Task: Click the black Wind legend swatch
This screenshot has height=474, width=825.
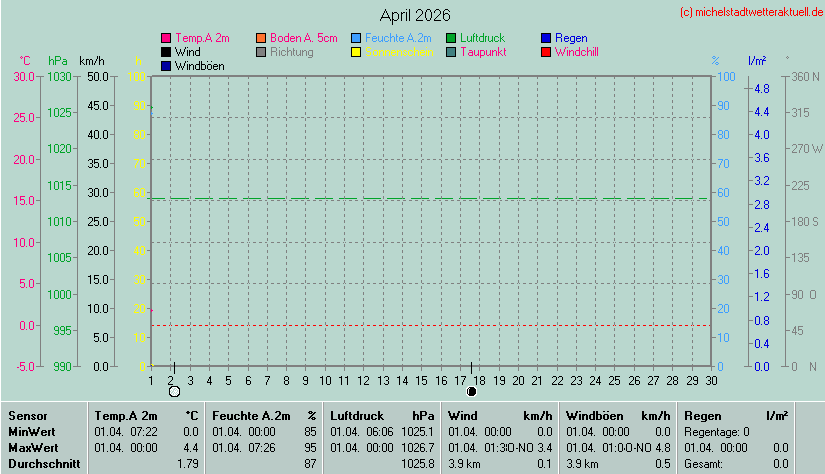Action: (166, 52)
